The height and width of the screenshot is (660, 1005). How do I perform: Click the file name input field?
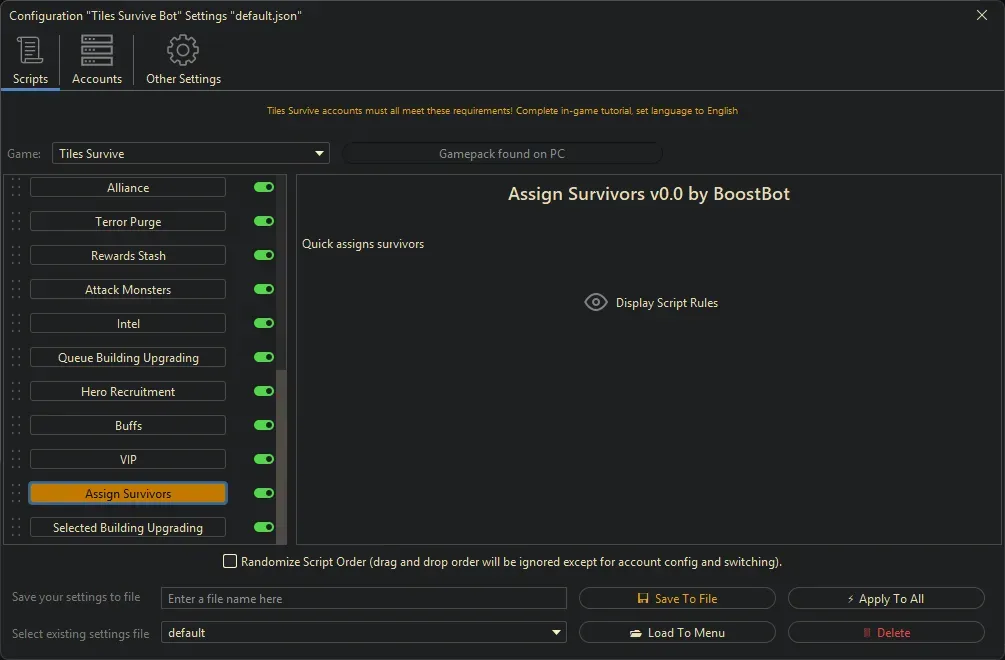[363, 599]
